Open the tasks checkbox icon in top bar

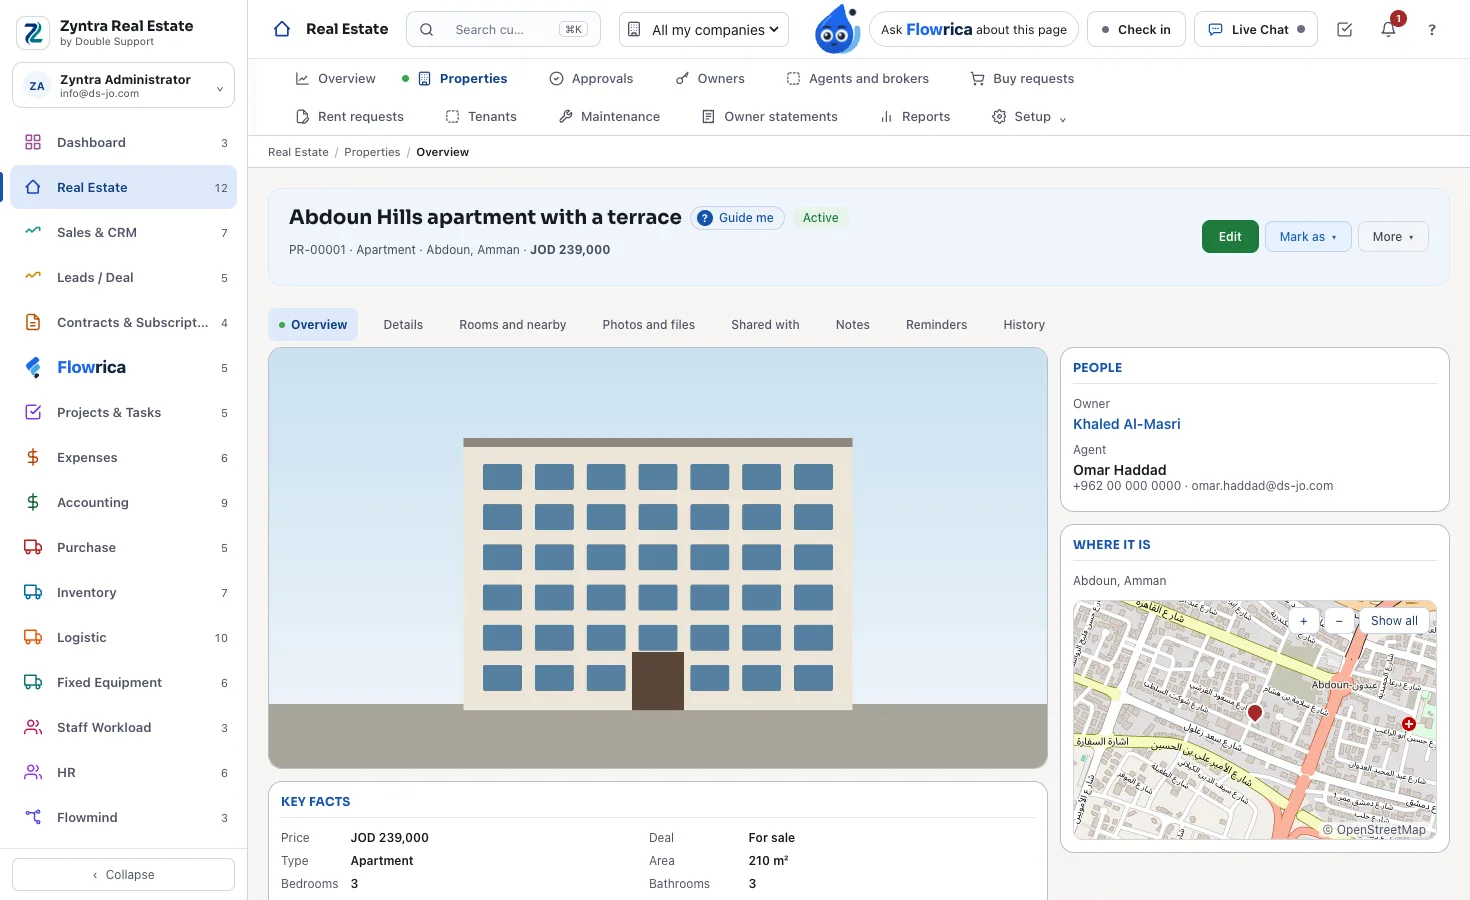(x=1345, y=30)
